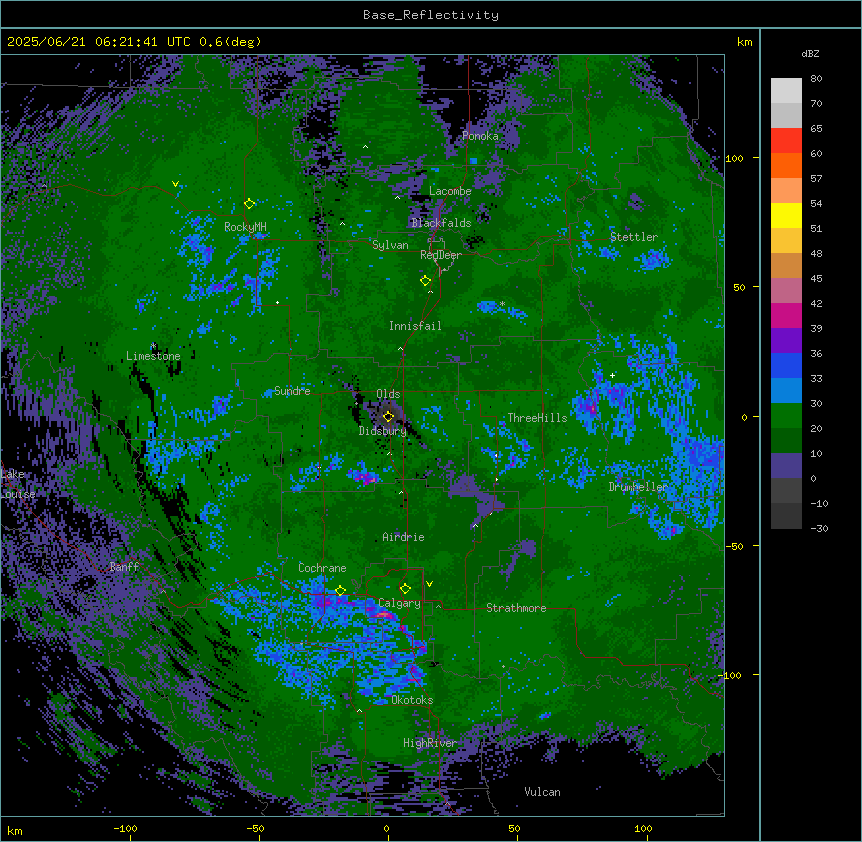Click the Airdrie city label
This screenshot has height=842, width=862.
pyautogui.click(x=404, y=537)
